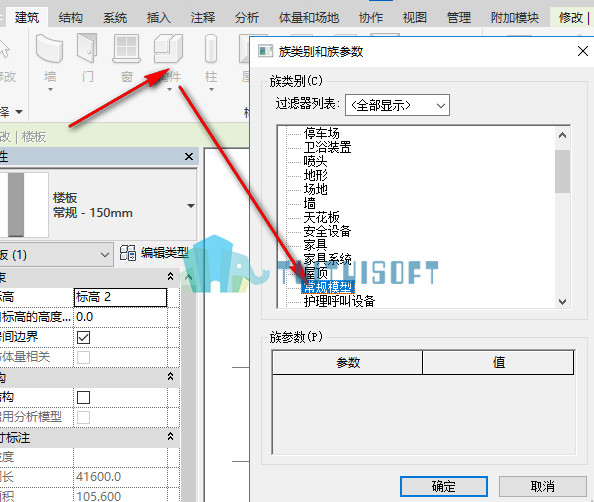The width and height of the screenshot is (594, 502).
Task: Click the 确定 button
Action: [444, 486]
